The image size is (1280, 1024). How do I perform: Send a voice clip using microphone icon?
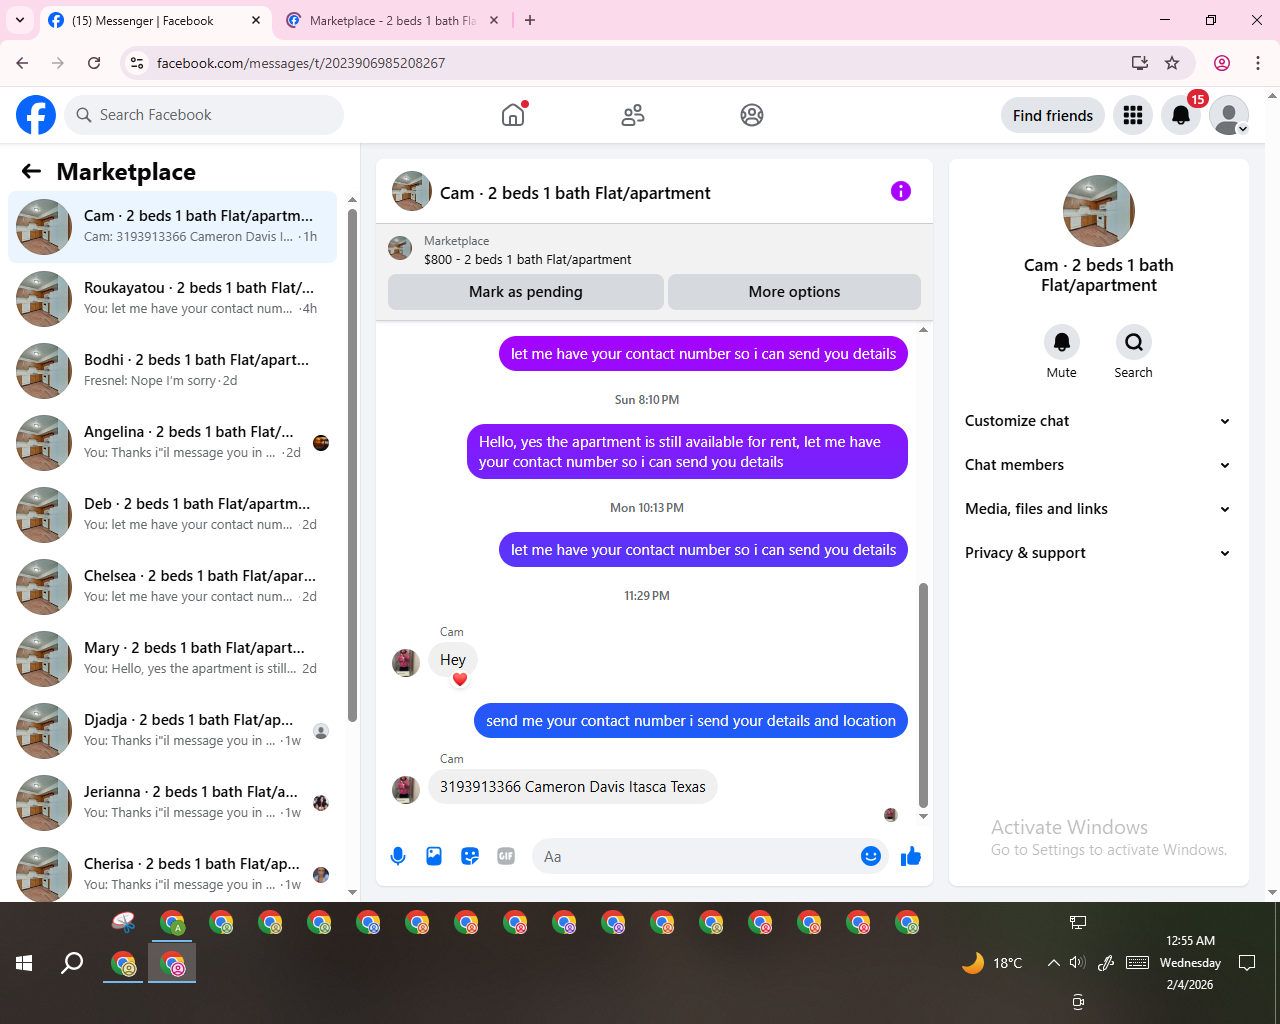coord(398,856)
